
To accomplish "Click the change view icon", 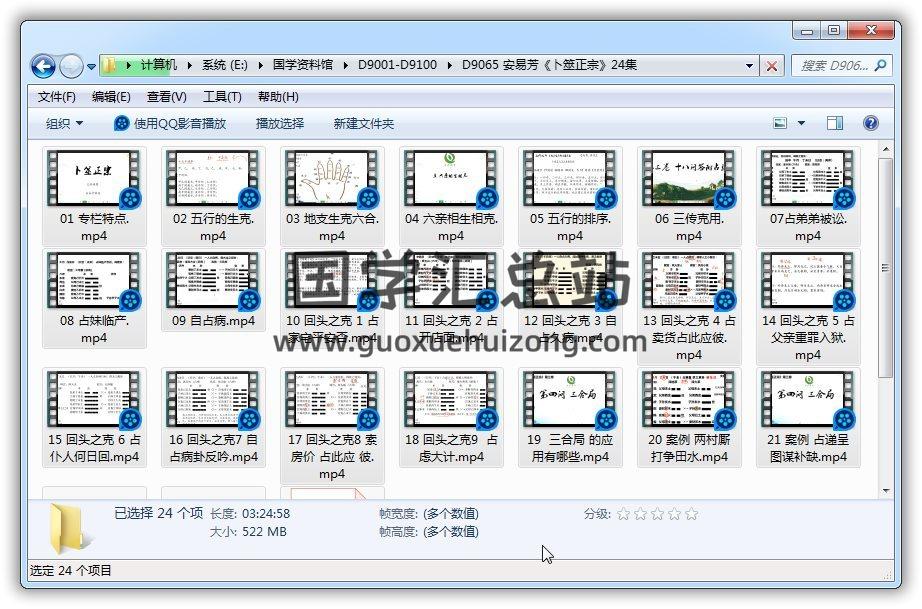I will click(781, 123).
